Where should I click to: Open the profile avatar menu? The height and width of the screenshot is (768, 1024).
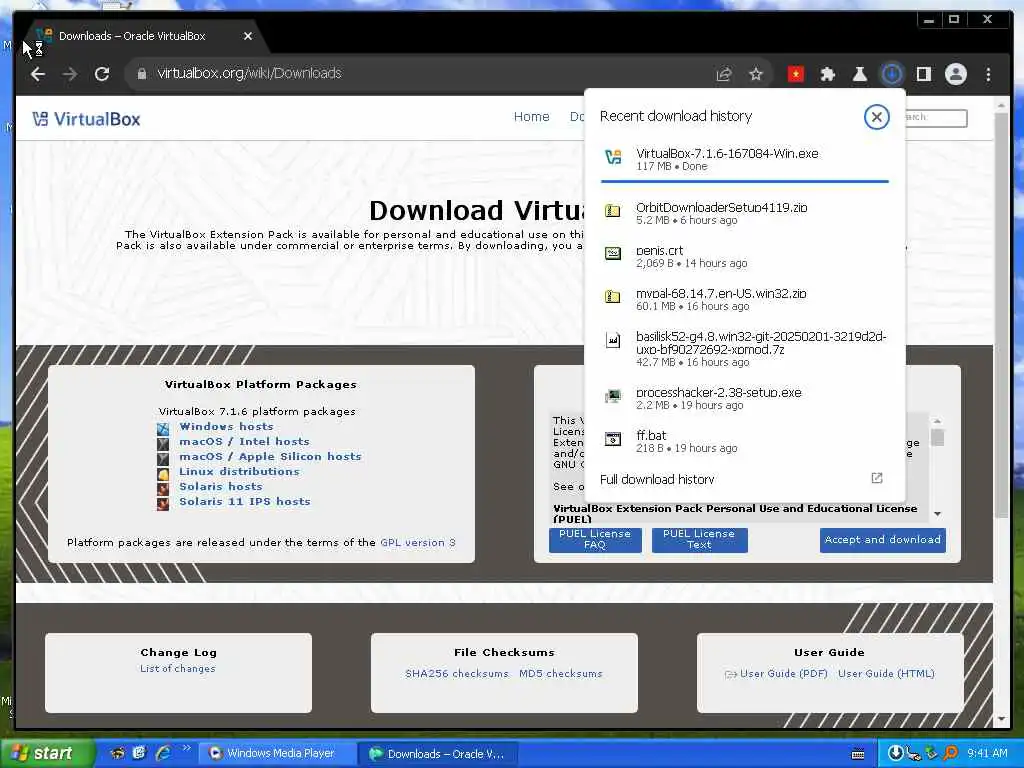[955, 74]
